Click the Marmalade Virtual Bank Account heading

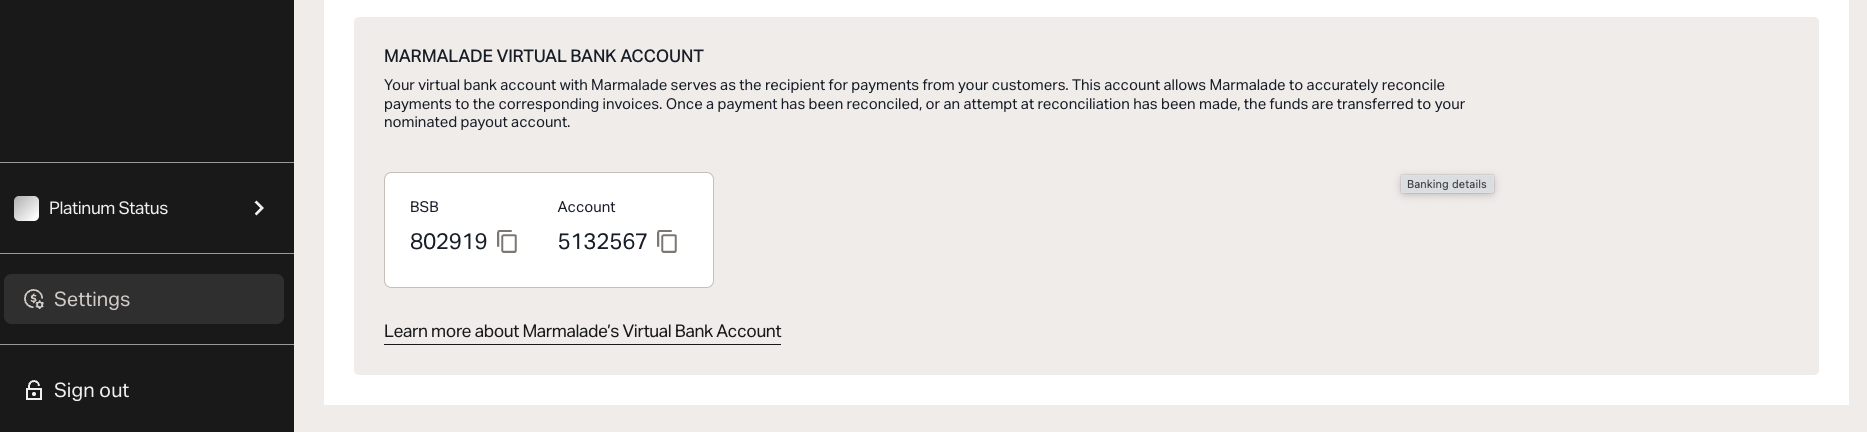click(x=543, y=56)
